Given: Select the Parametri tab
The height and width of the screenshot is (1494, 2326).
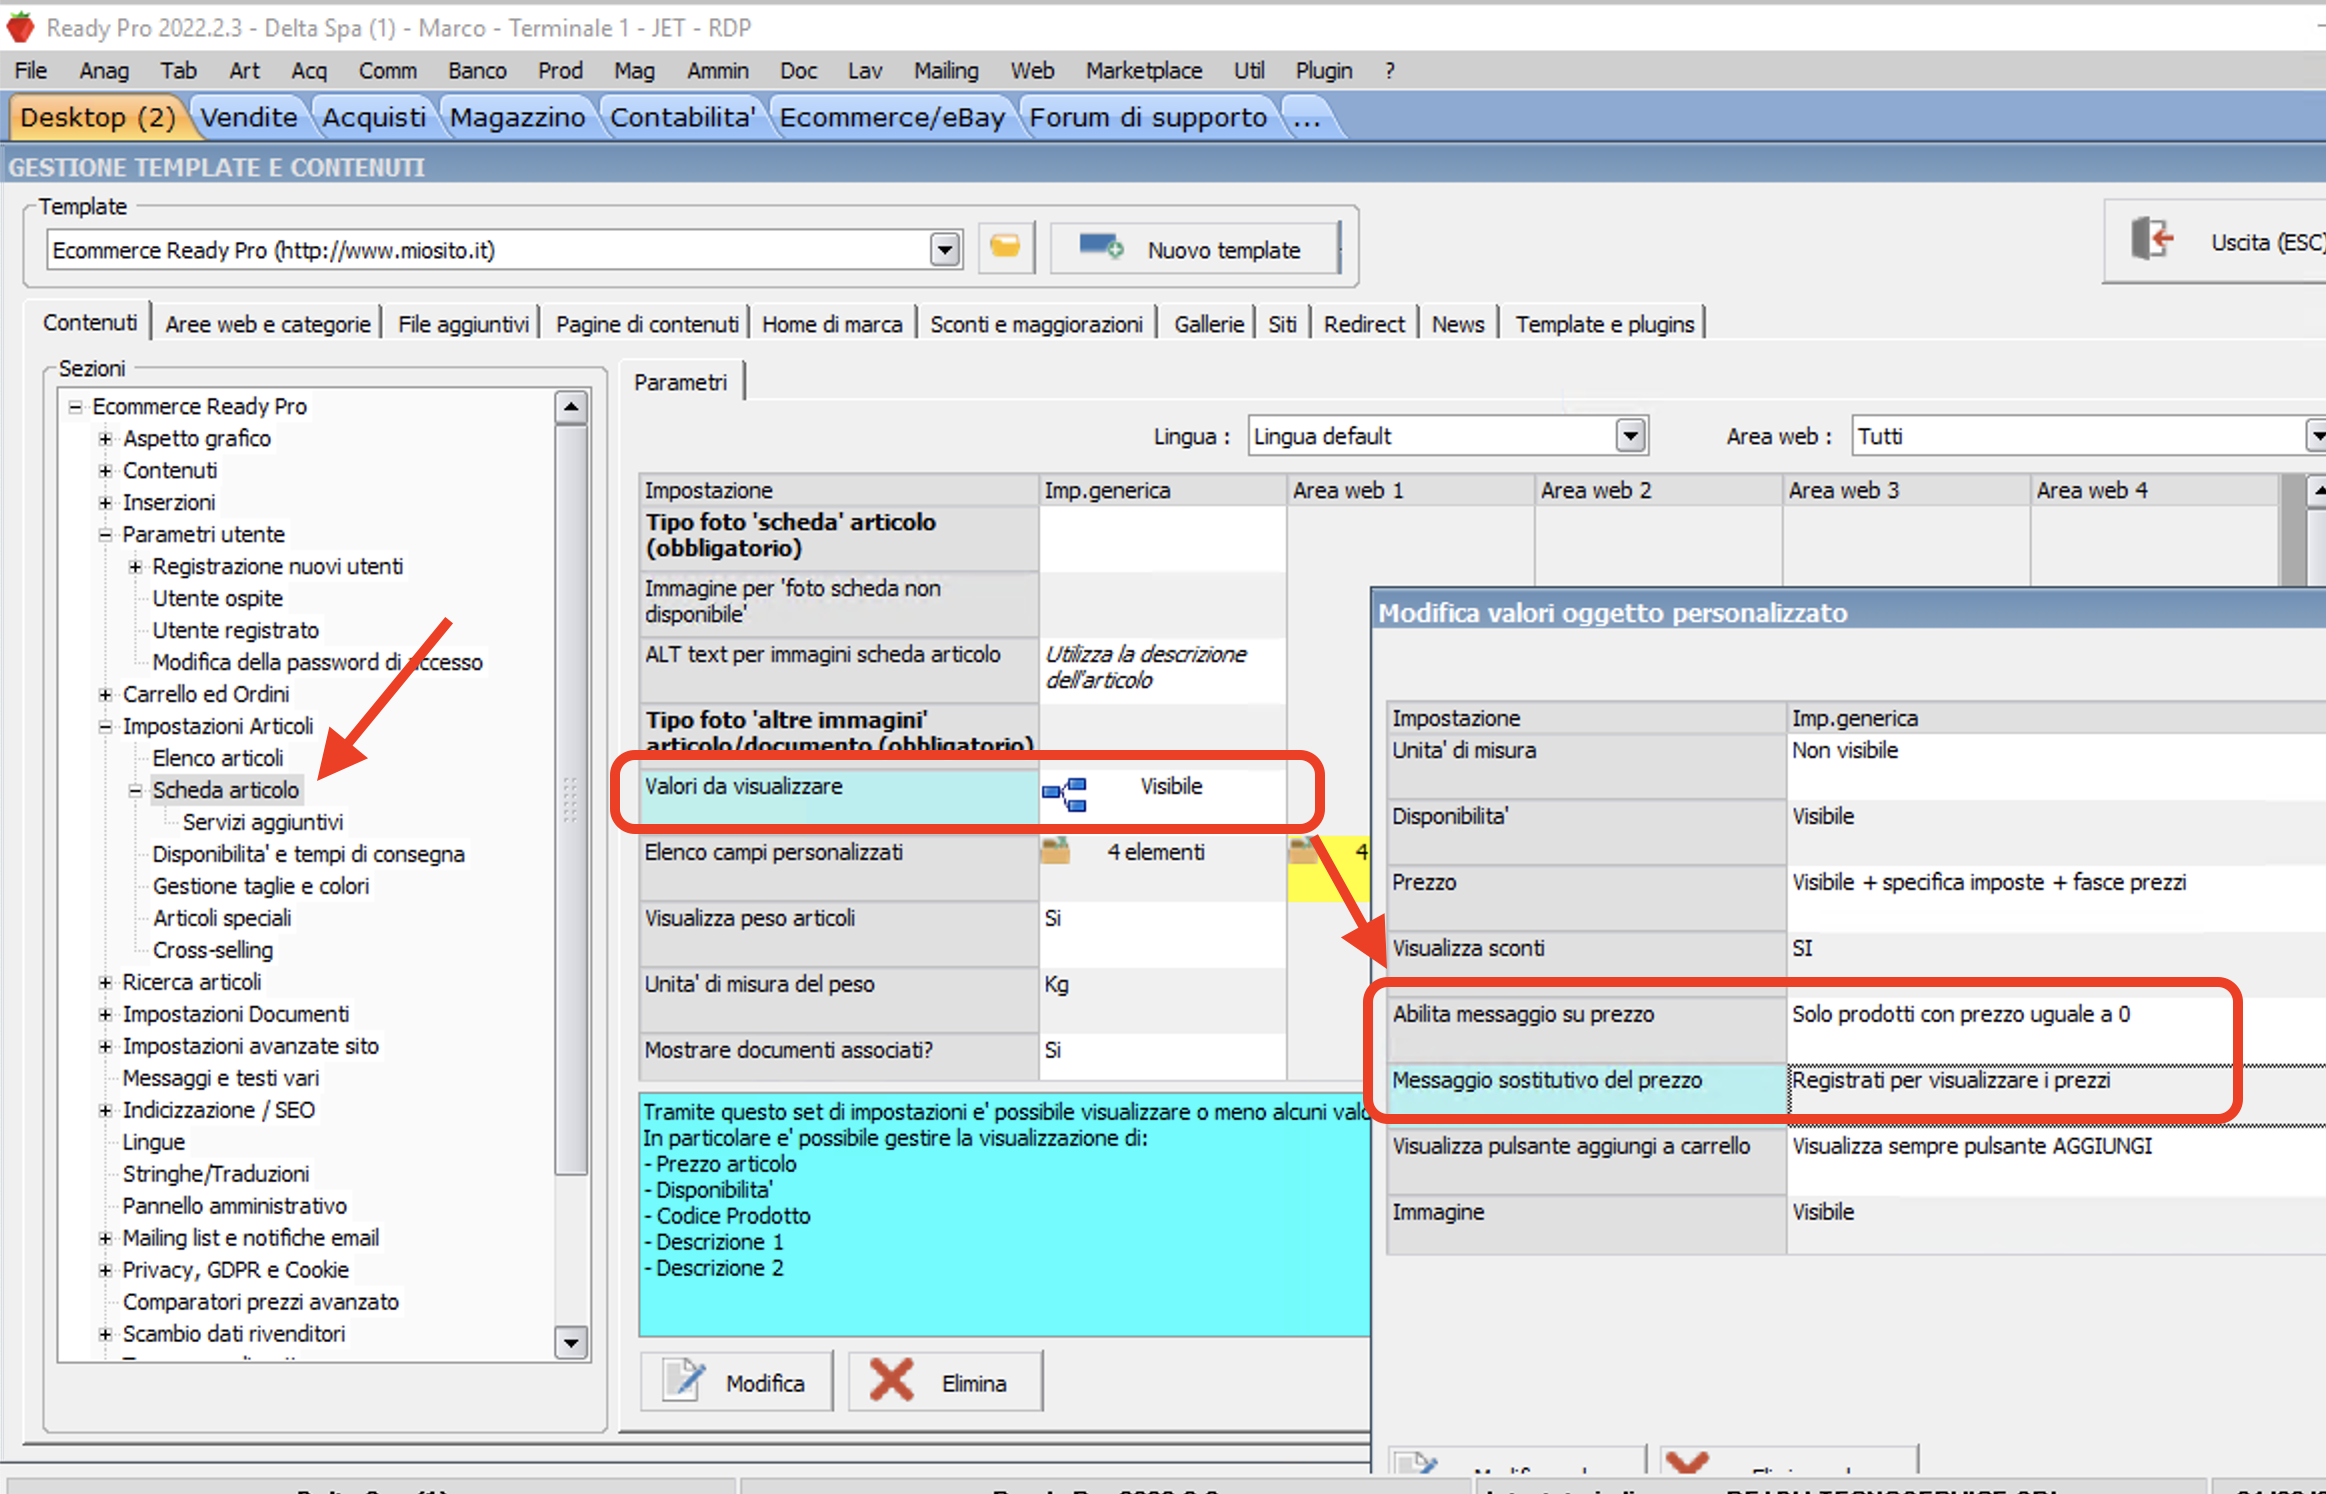Looking at the screenshot, I should [680, 382].
